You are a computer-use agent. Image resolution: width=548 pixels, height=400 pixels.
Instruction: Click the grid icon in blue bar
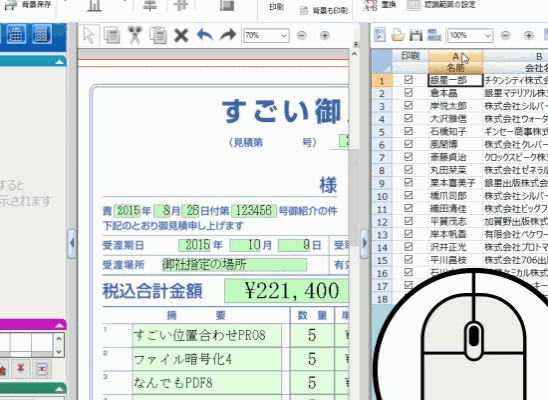[x=42, y=34]
